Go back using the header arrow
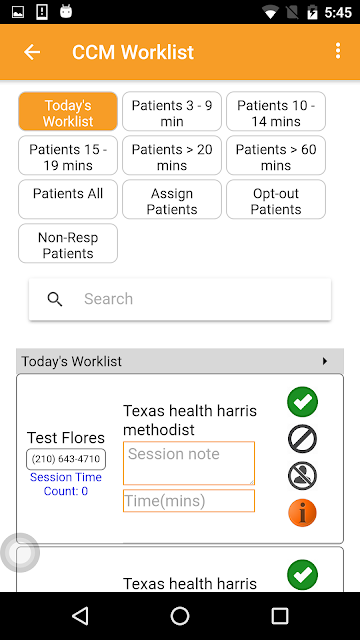Screen dimensions: 360x640 (x=32, y=52)
